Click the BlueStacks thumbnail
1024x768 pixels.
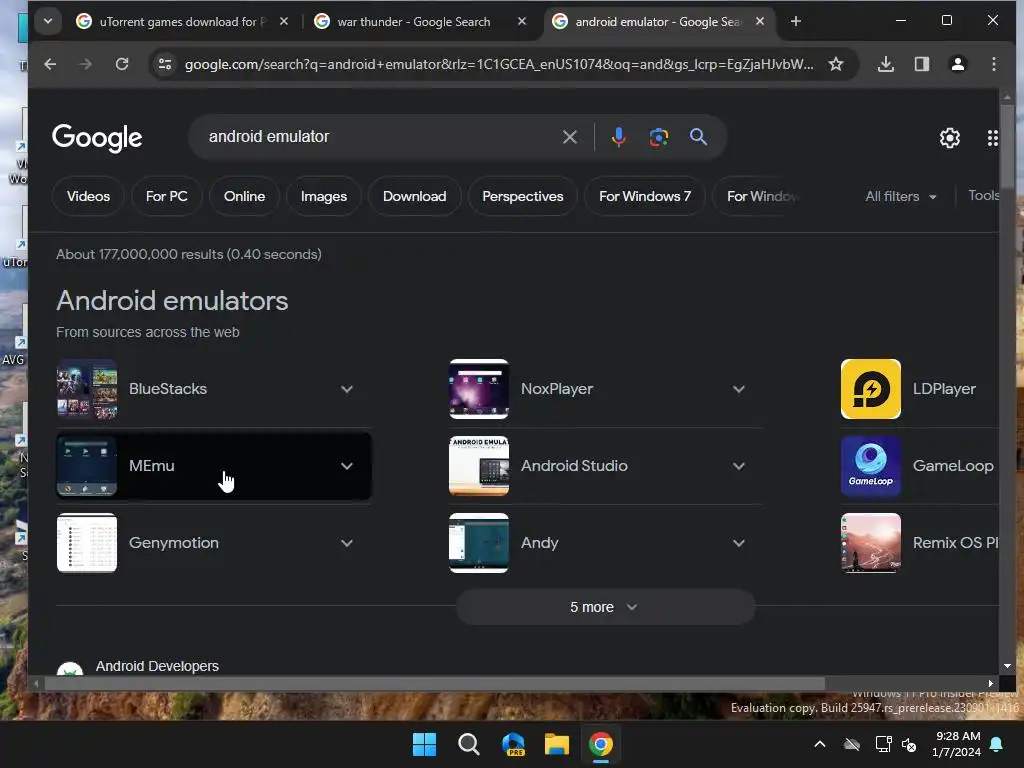87,389
